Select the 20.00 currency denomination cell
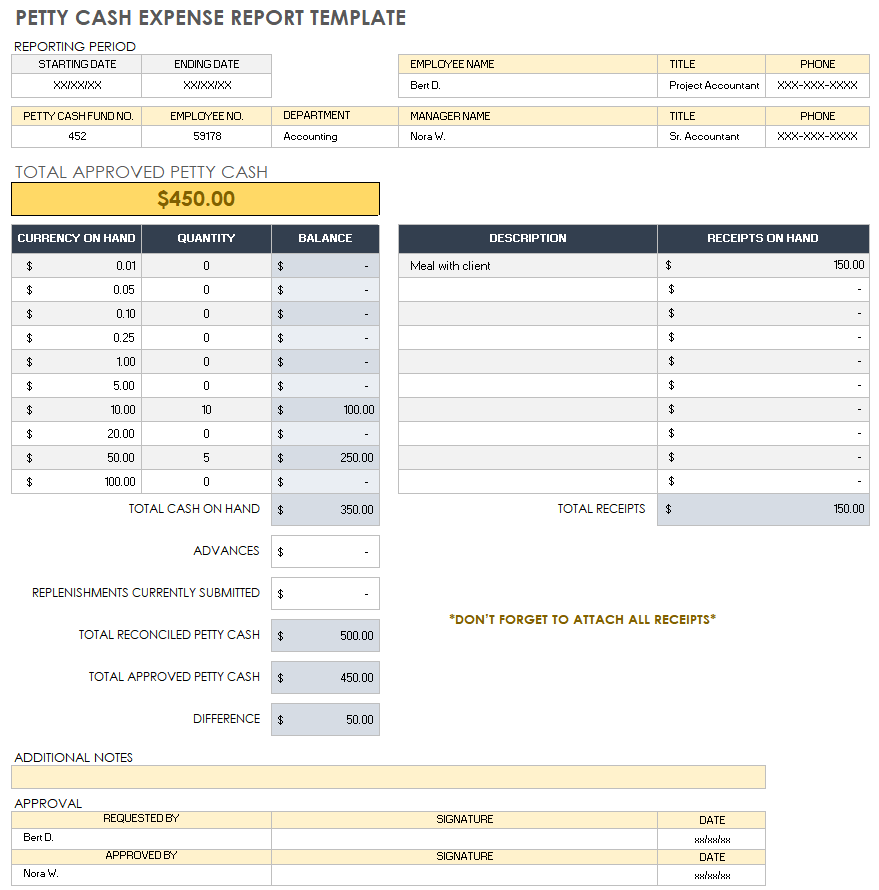The width and height of the screenshot is (879, 890). [x=77, y=434]
